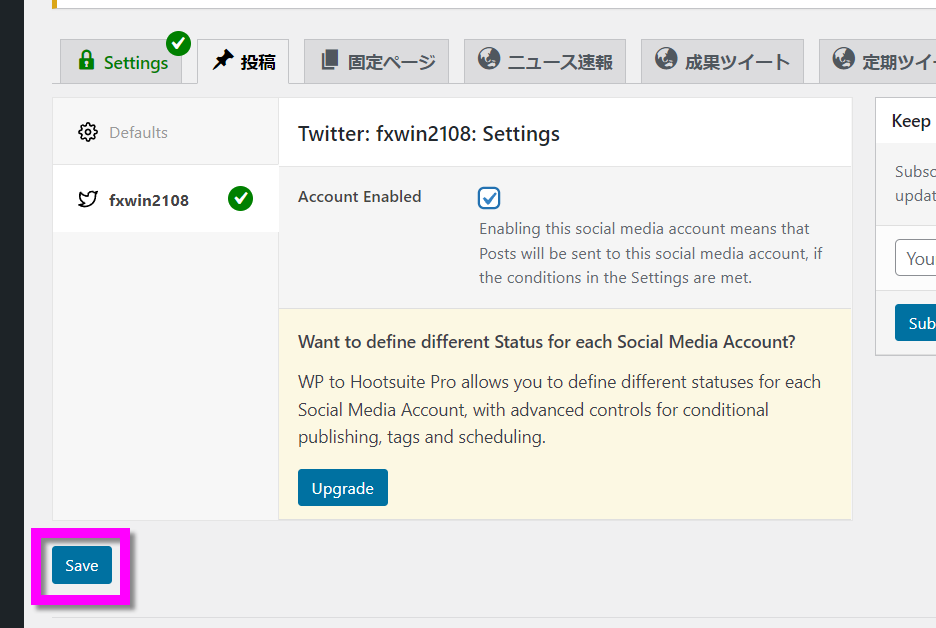Open the 固定ページ tab
Image resolution: width=936 pixels, height=628 pixels.
click(376, 61)
